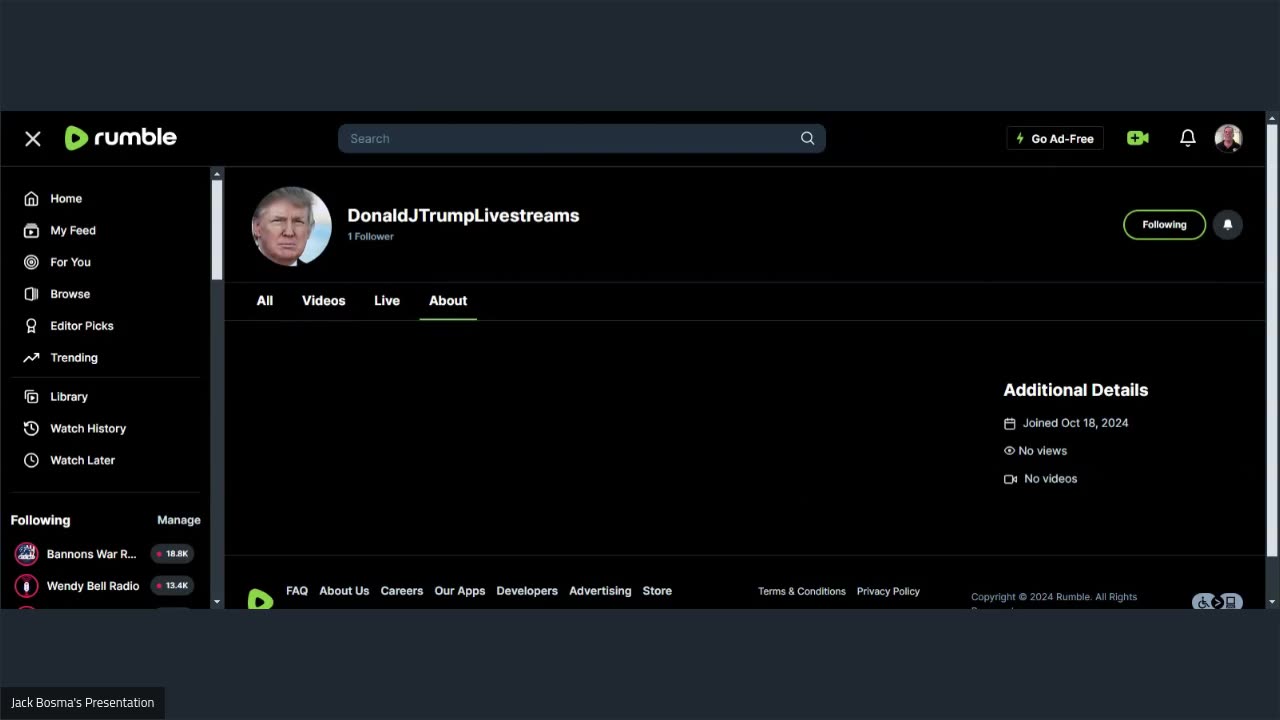Image resolution: width=1280 pixels, height=720 pixels.
Task: Click the No videos text
Action: [x=1050, y=479]
